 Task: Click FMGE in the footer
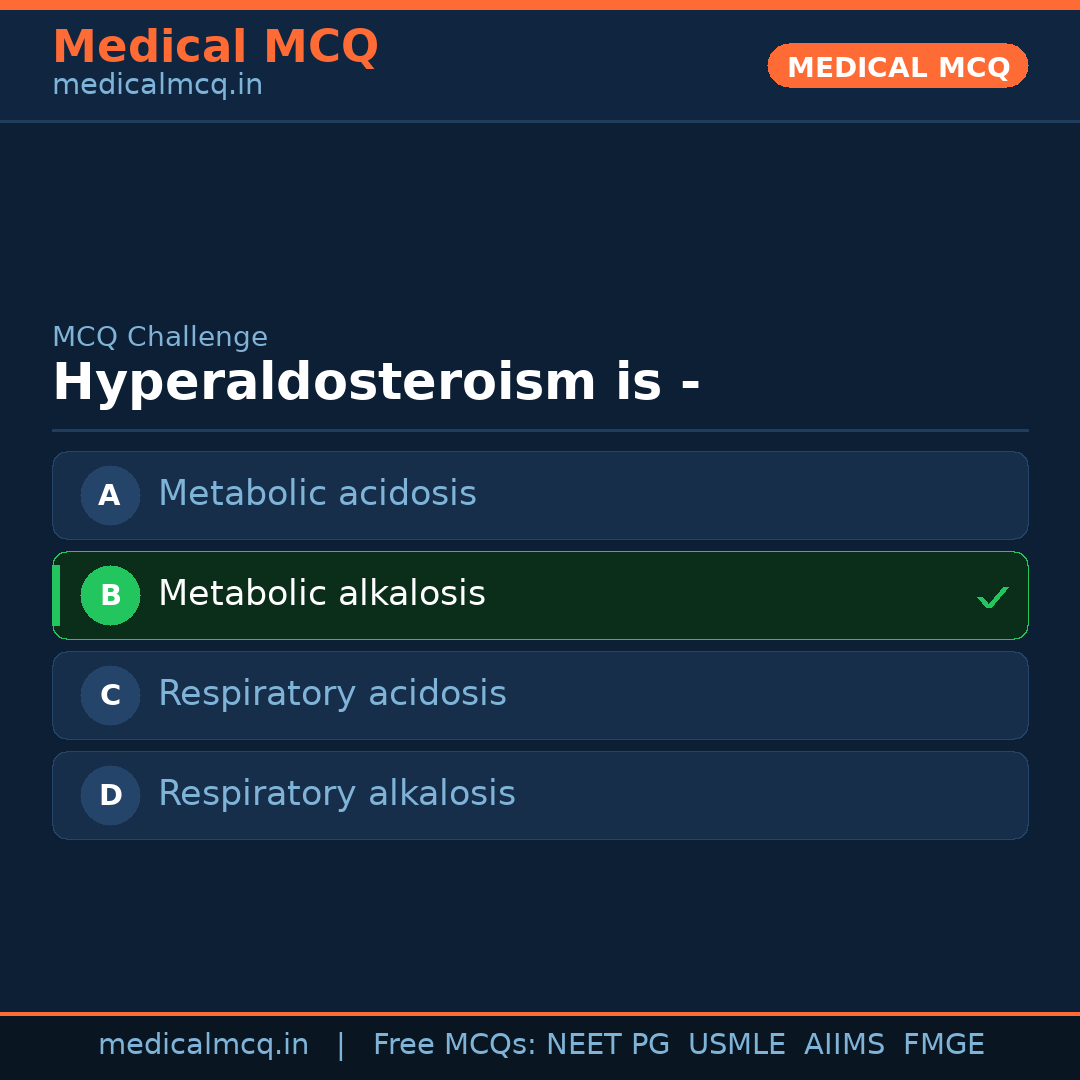click(x=943, y=1045)
